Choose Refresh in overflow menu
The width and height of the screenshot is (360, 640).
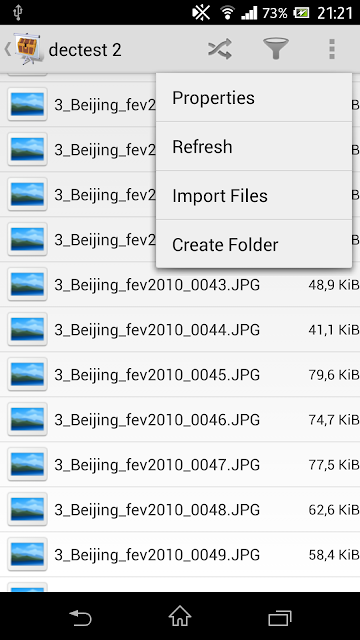pyautogui.click(x=254, y=146)
